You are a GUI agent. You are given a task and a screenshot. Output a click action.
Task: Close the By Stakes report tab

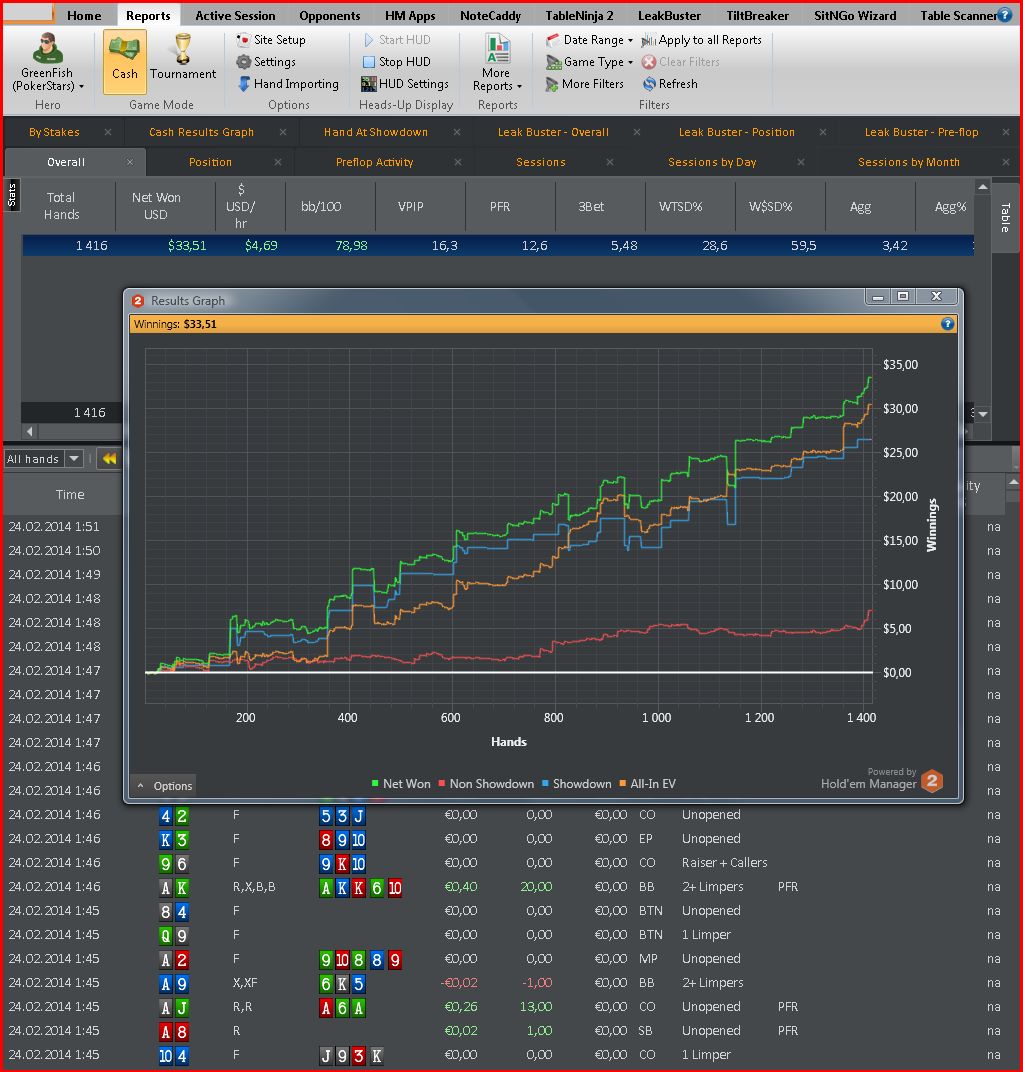[x=108, y=132]
